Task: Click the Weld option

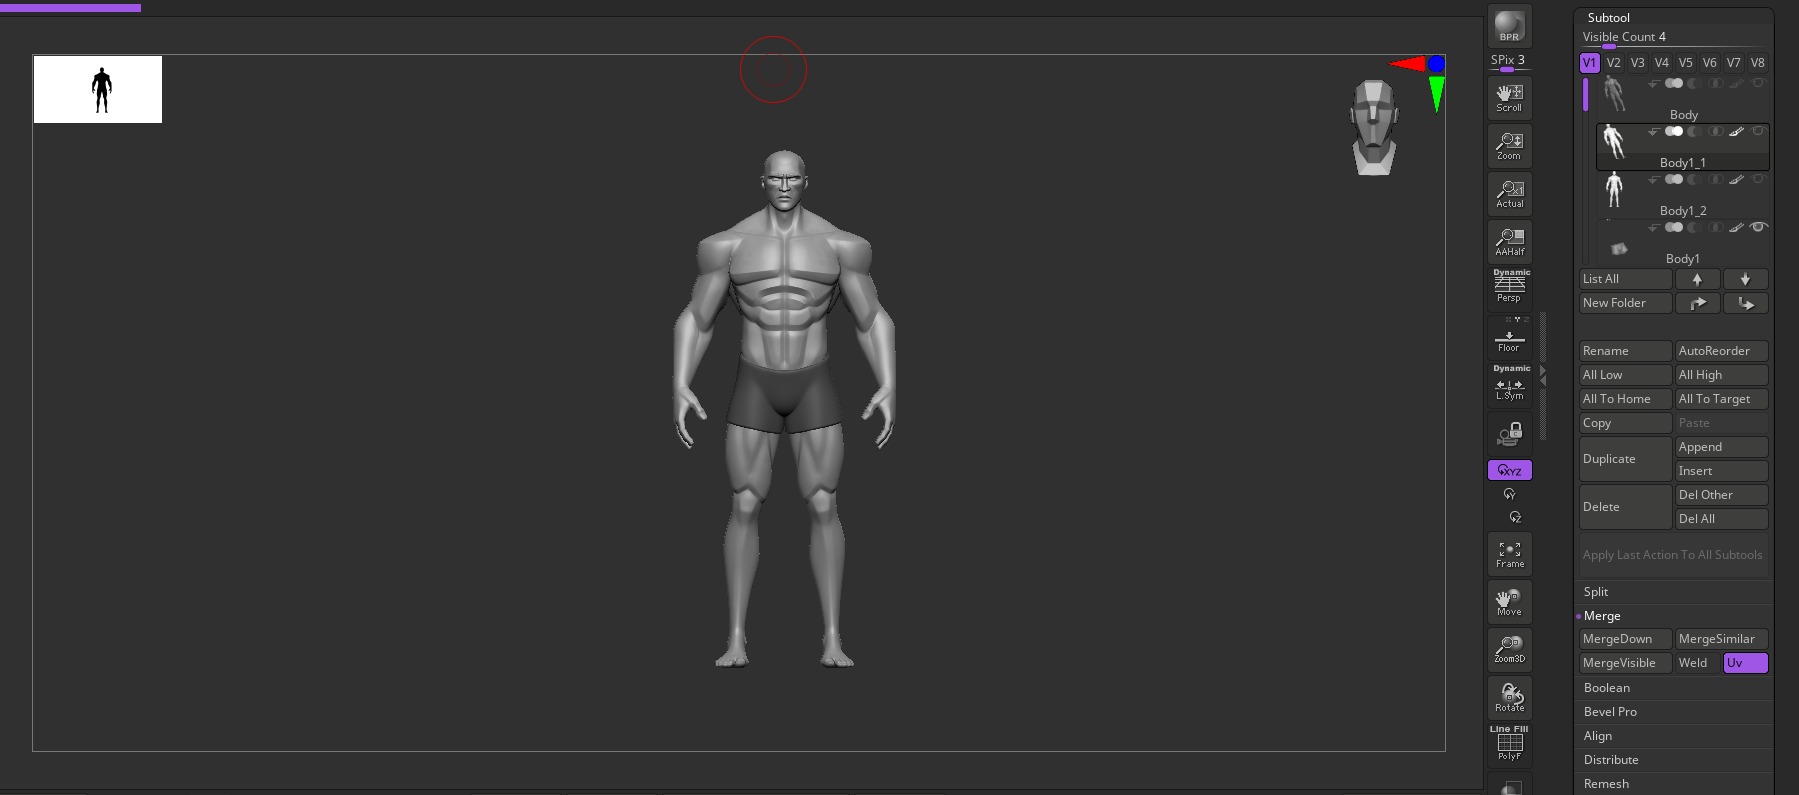Action: tap(1697, 663)
